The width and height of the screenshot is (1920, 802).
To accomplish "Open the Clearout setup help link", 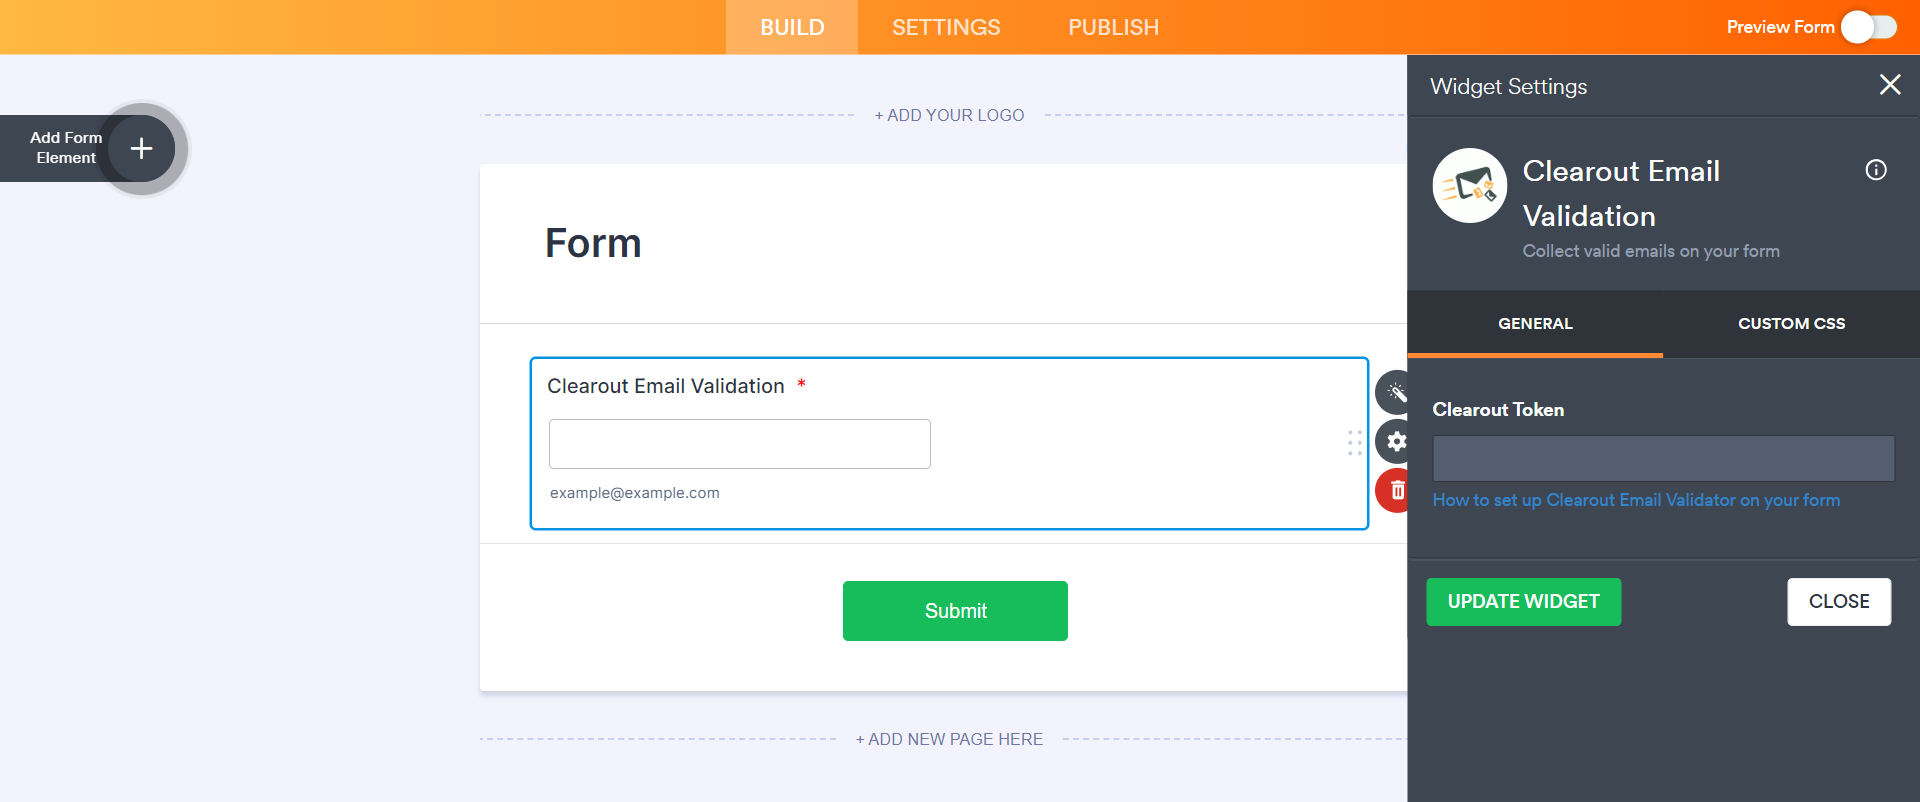I will [x=1636, y=500].
